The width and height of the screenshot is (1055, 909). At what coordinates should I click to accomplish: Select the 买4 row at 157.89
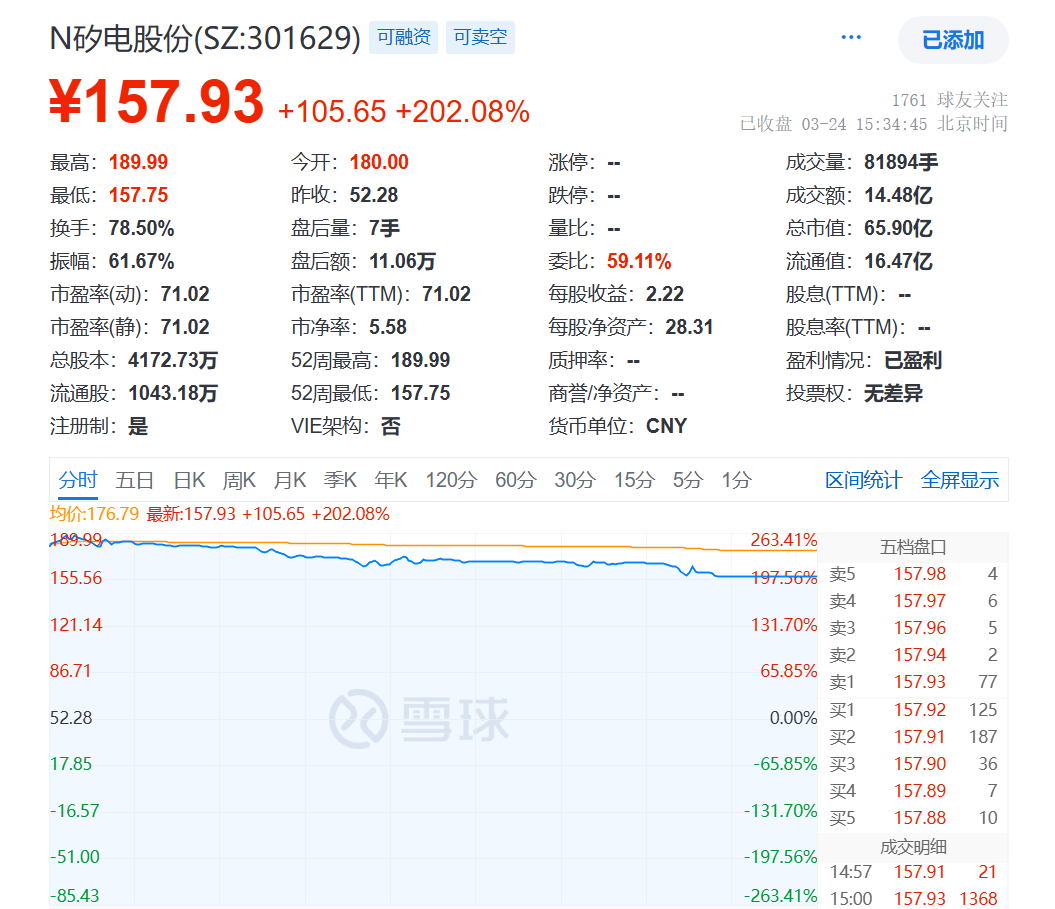(913, 791)
